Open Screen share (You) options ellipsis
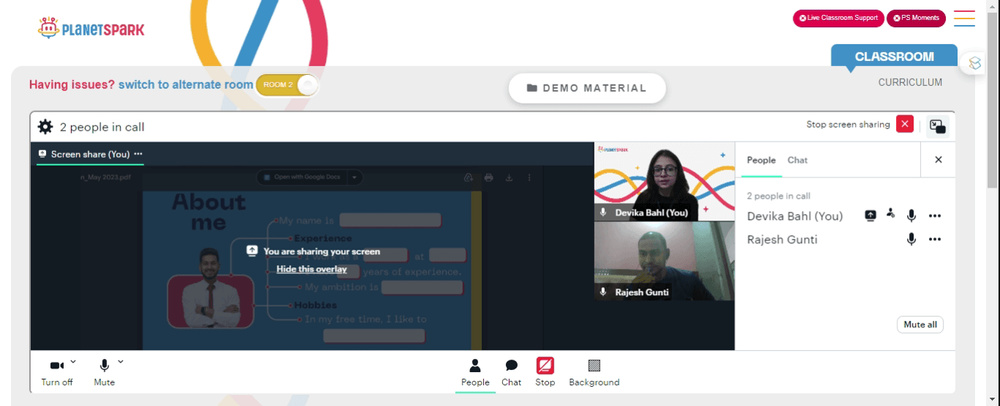This screenshot has height=406, width=1000. (138, 154)
